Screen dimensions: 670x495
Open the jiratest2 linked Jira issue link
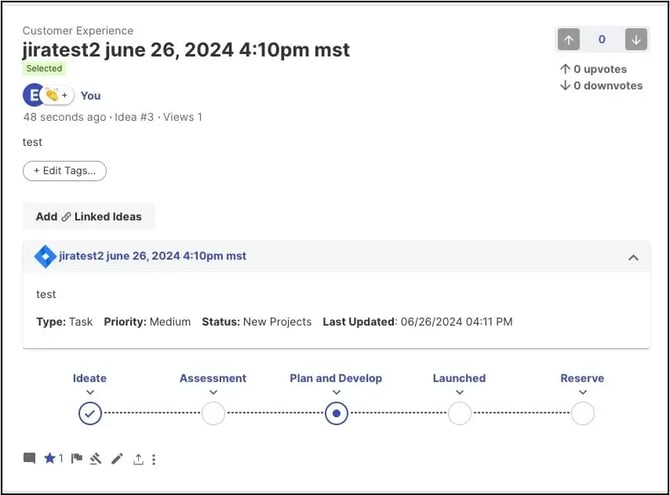[153, 256]
